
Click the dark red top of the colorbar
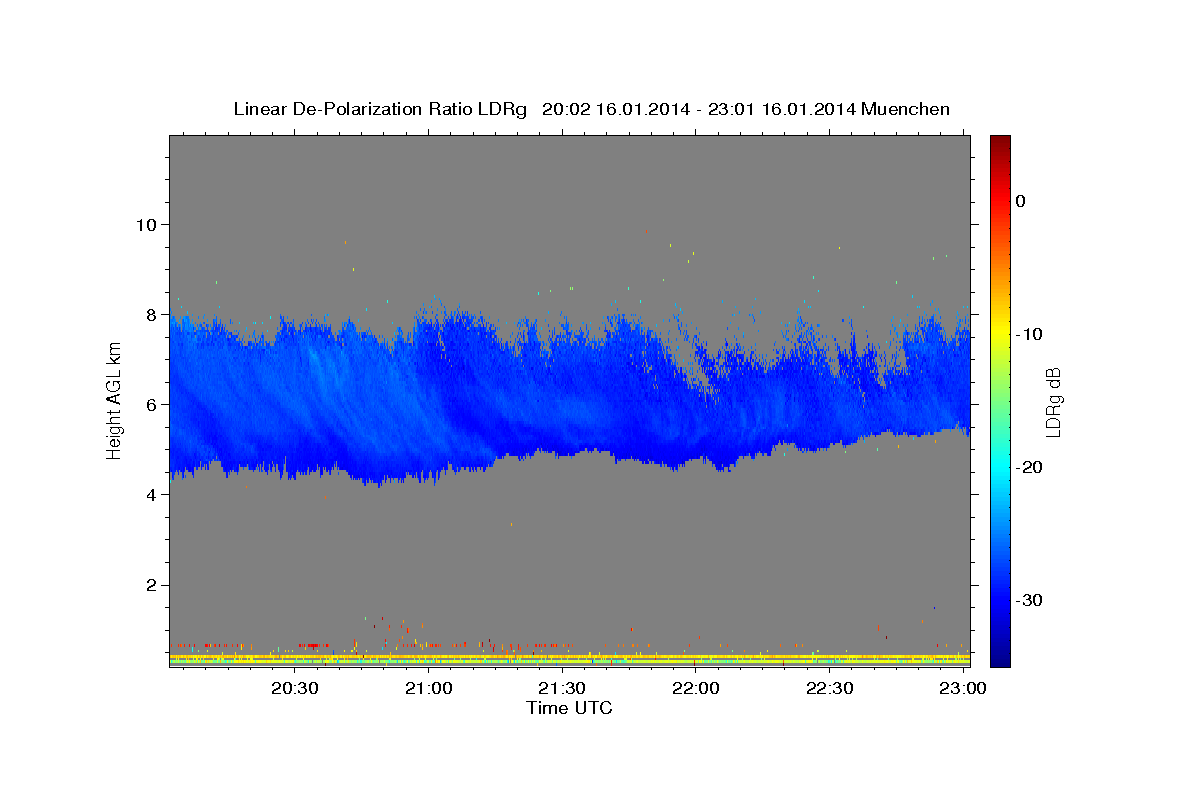point(1000,142)
